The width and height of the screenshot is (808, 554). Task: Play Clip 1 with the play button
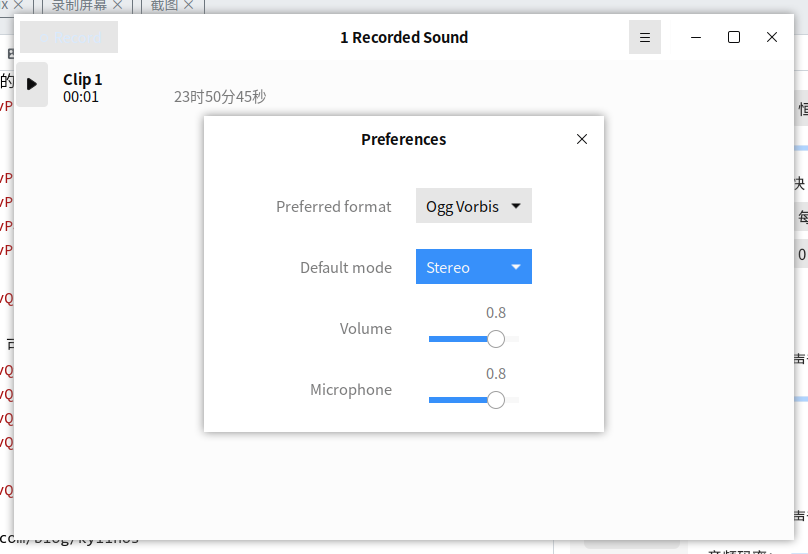32,84
